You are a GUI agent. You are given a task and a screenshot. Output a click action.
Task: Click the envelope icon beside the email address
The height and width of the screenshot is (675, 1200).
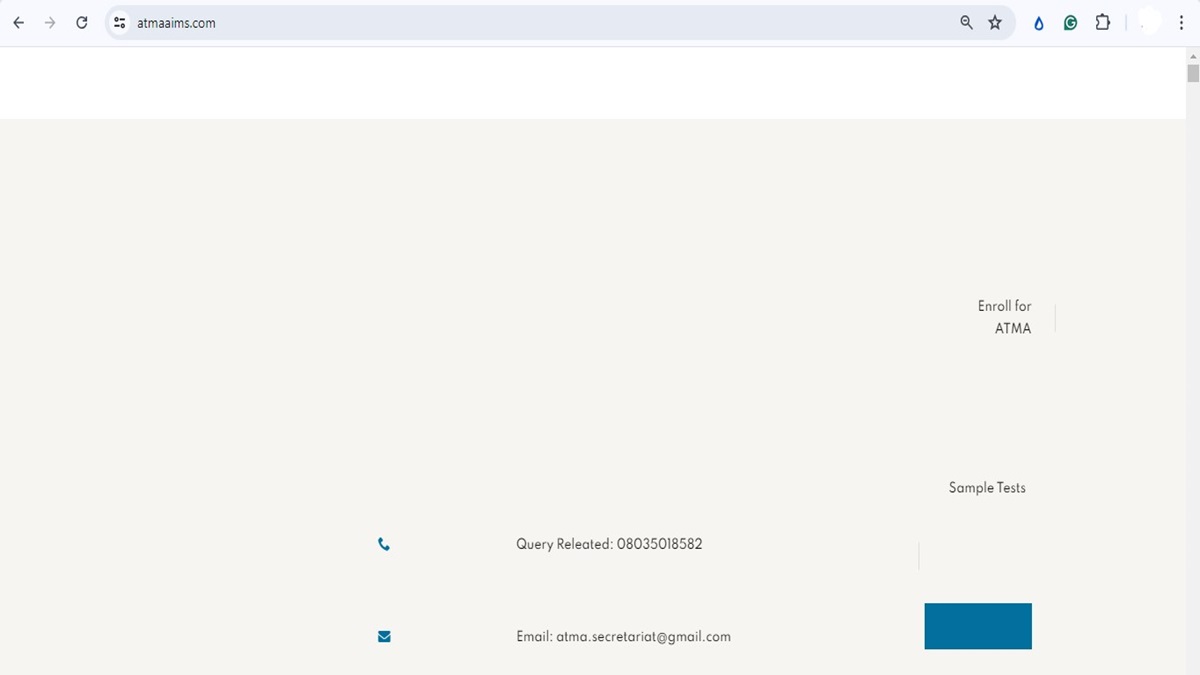(384, 636)
